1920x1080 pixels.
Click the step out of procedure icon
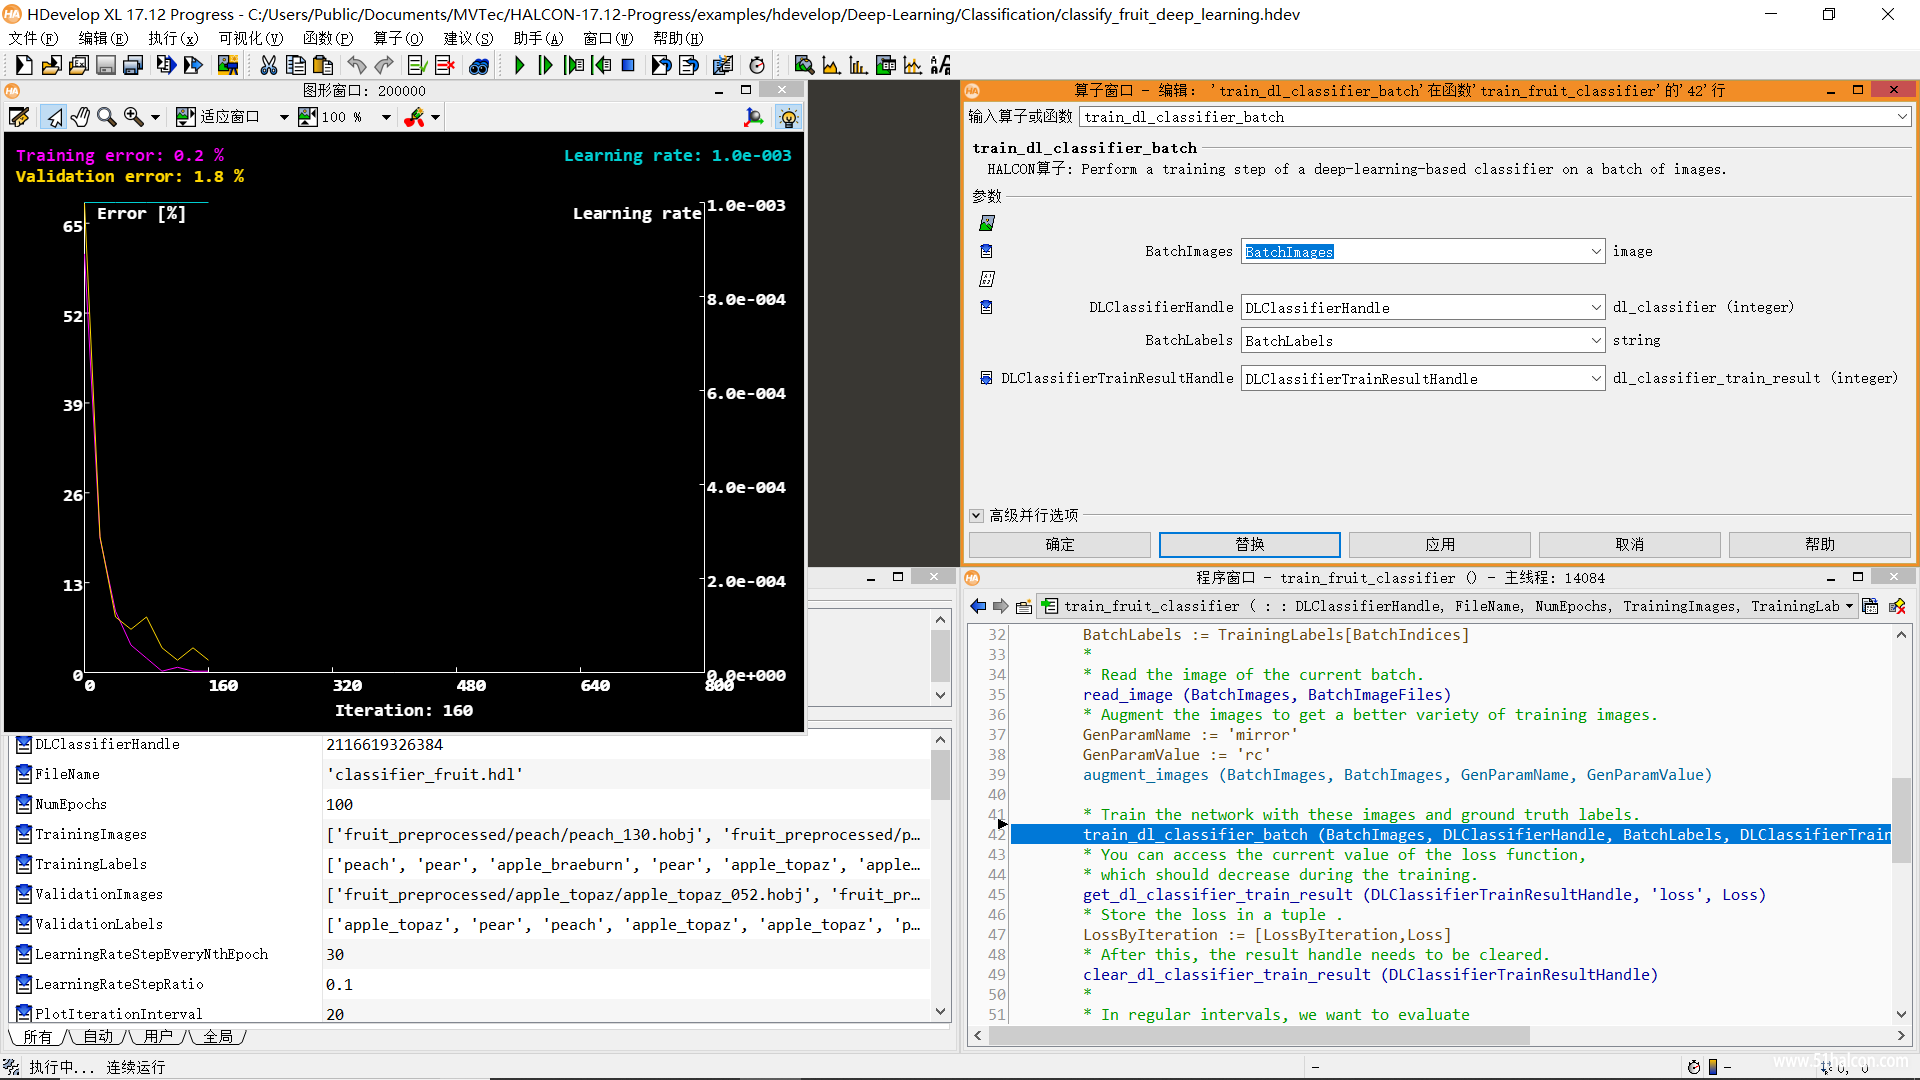[601, 65]
